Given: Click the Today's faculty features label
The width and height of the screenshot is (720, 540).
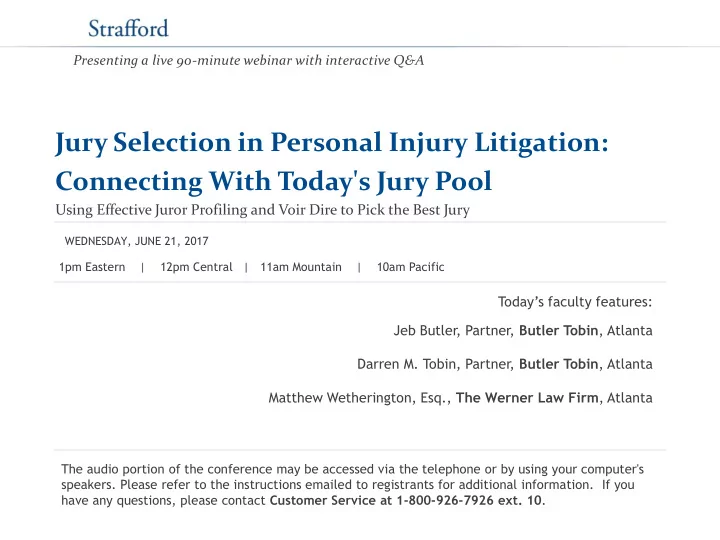Looking at the screenshot, I should point(575,302).
